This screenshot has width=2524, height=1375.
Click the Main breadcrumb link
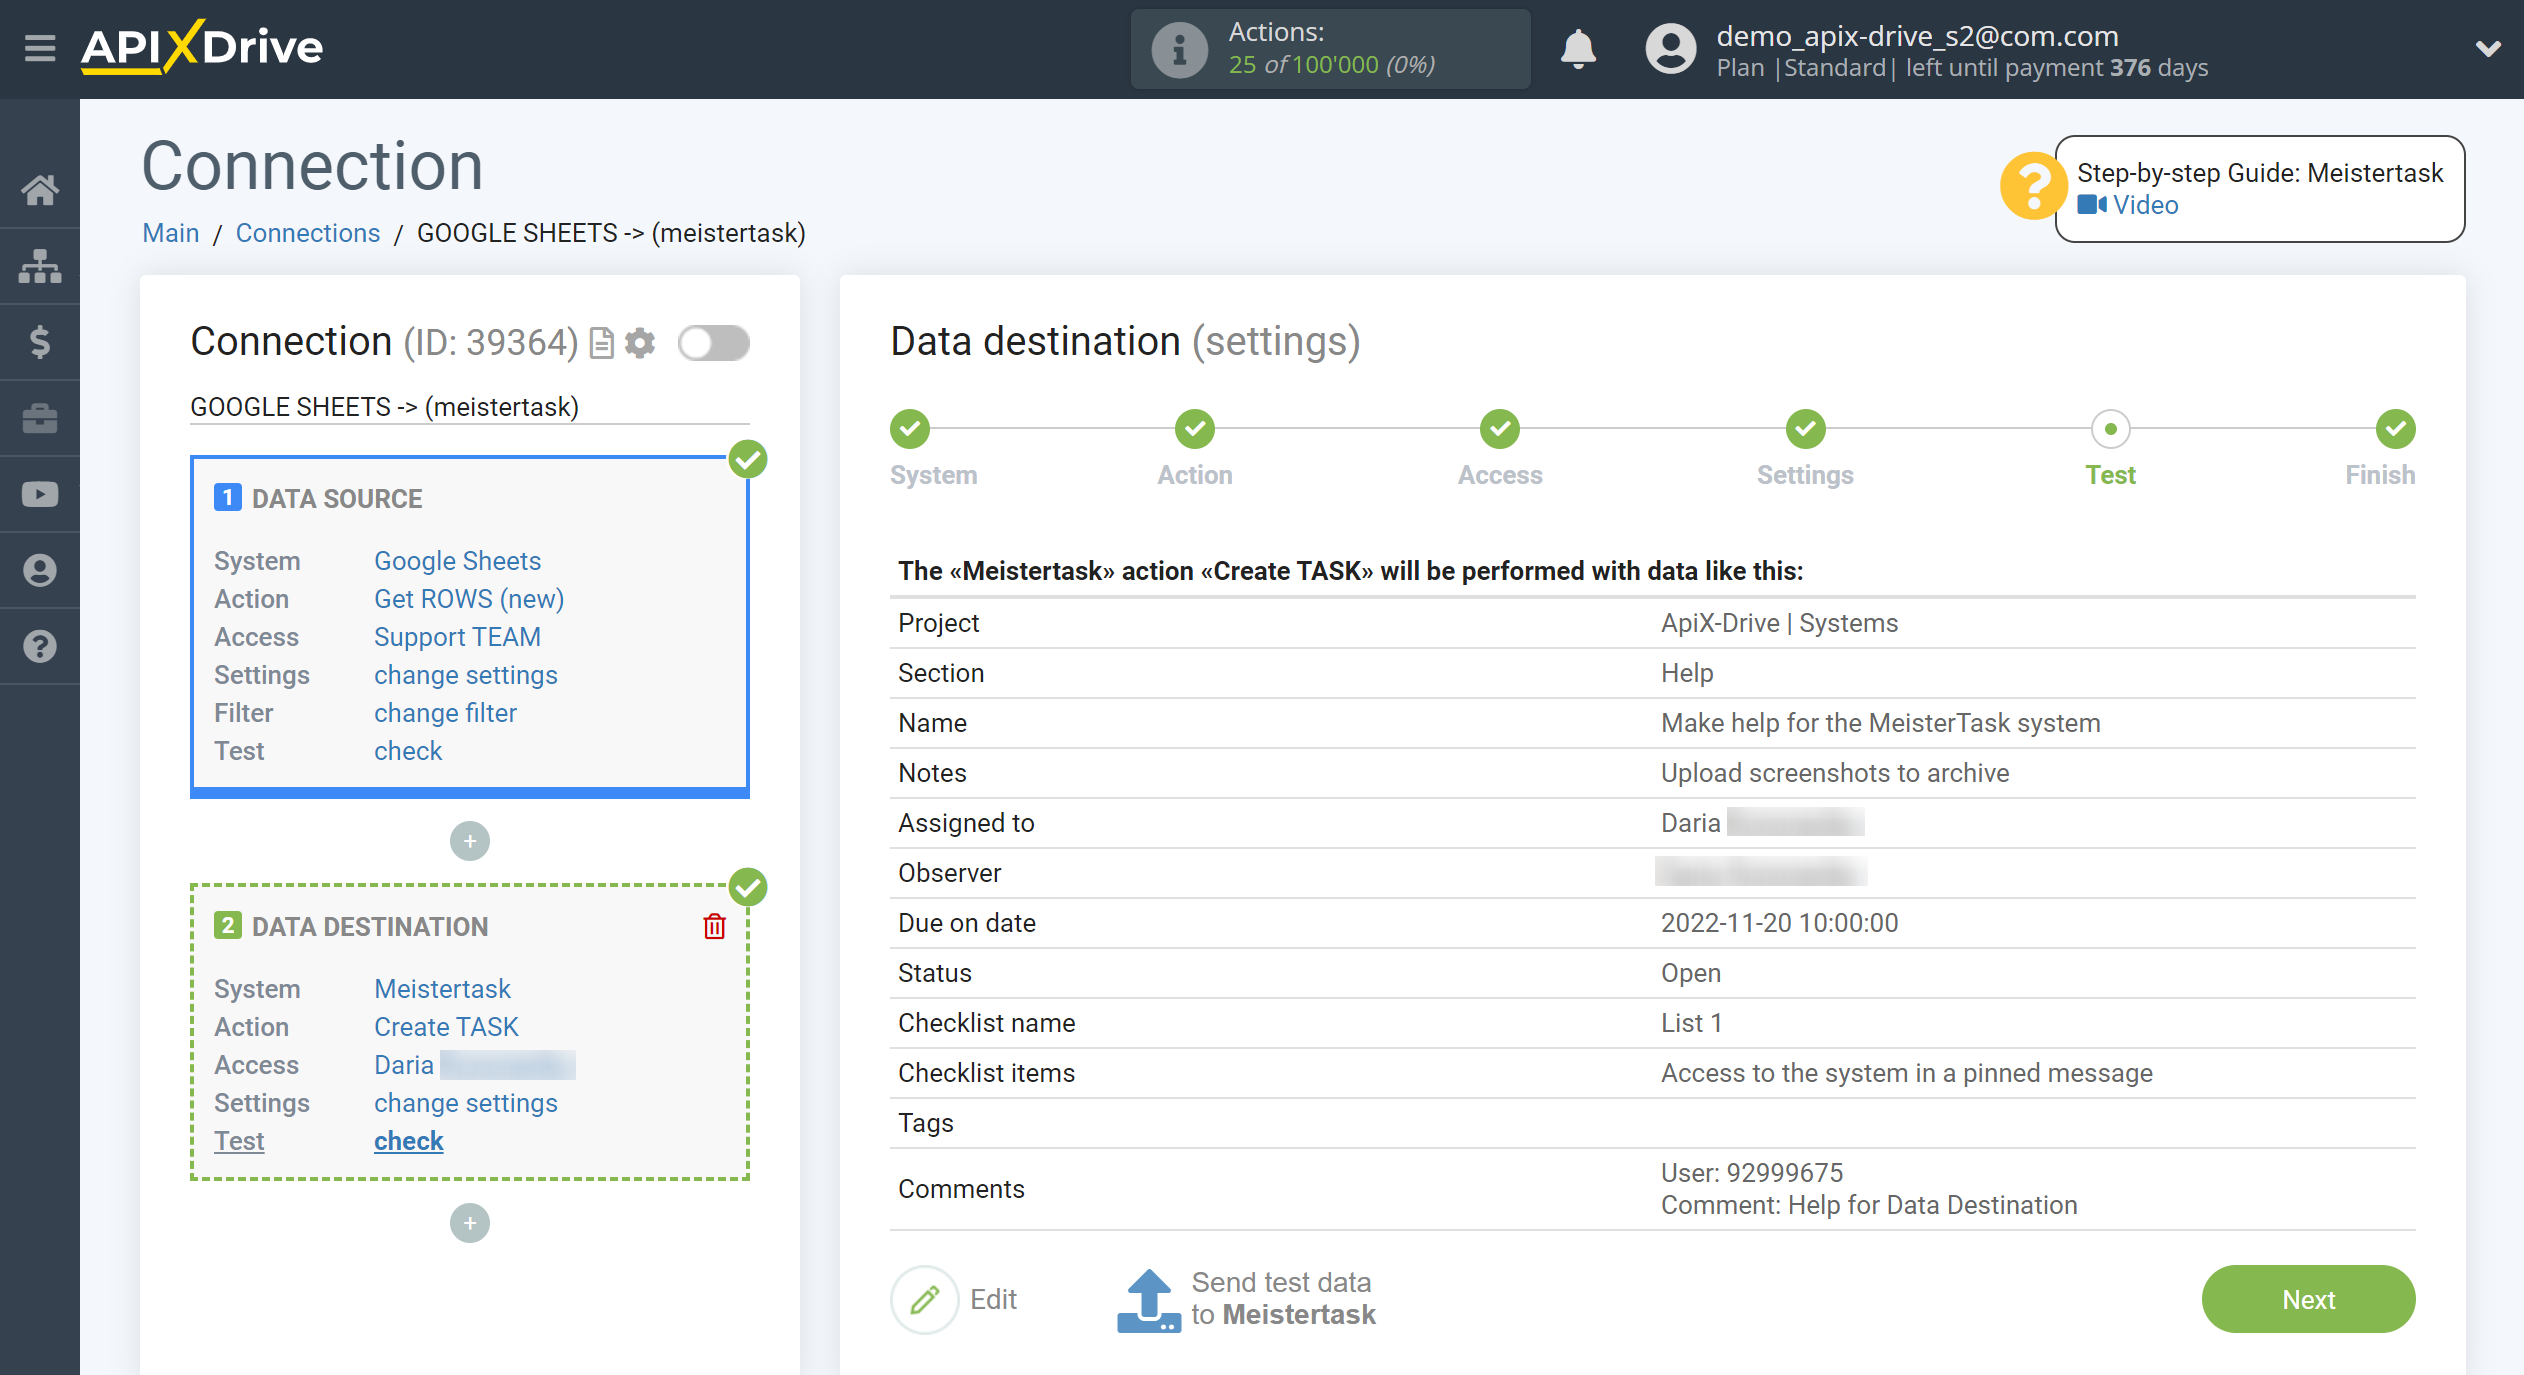tap(171, 233)
